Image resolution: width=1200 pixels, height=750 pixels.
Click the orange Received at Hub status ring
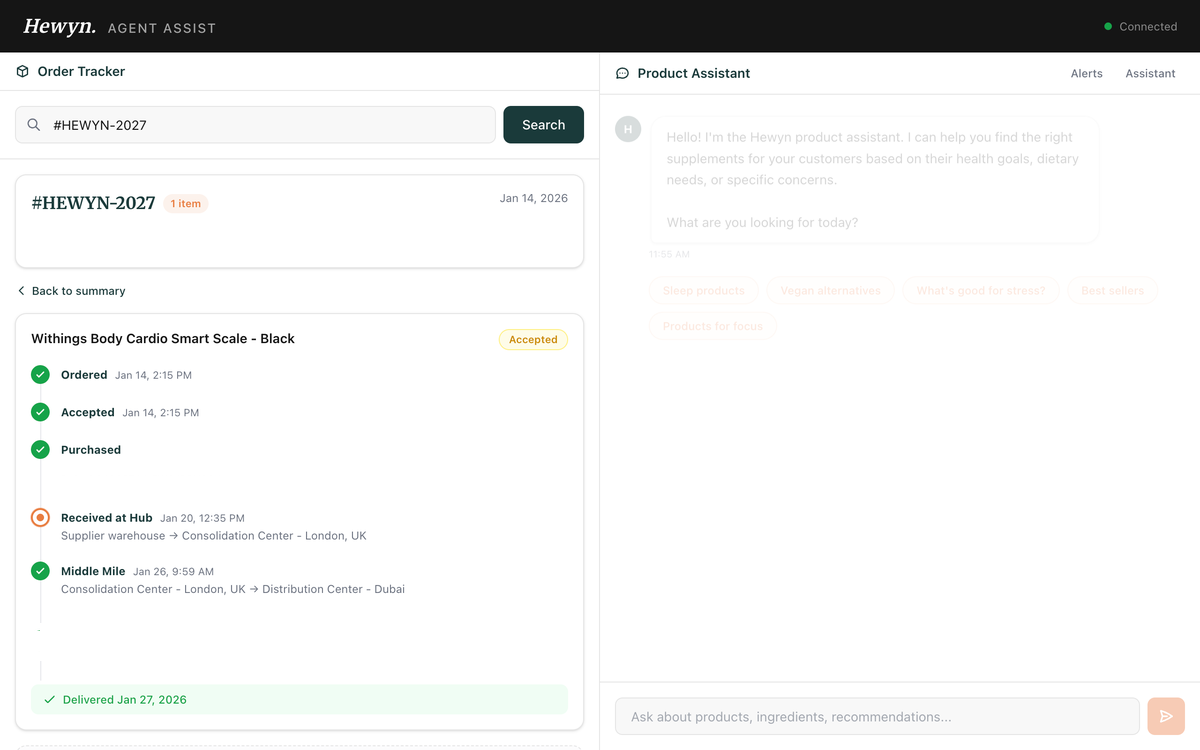(40, 517)
